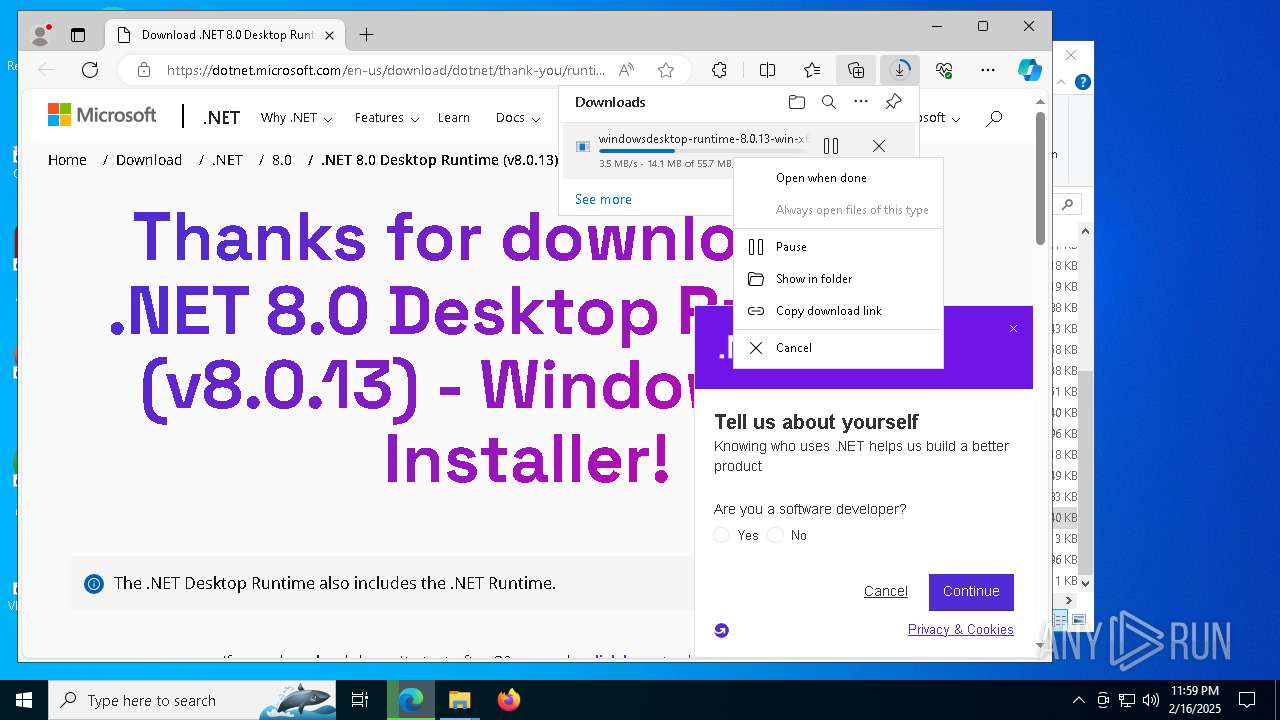The width and height of the screenshot is (1280, 720).
Task: Click the taskbar search box
Action: click(192, 700)
